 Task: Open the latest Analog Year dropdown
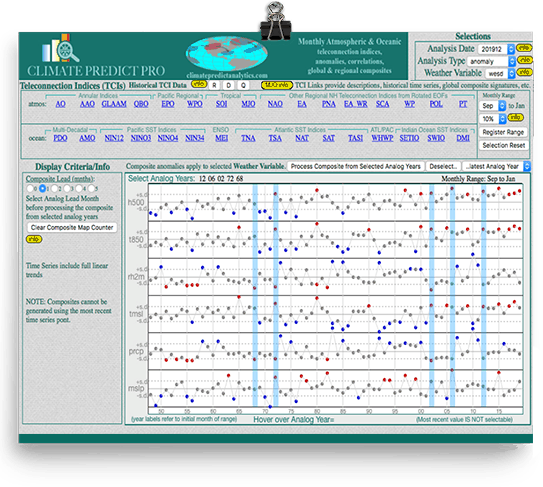tap(496, 166)
